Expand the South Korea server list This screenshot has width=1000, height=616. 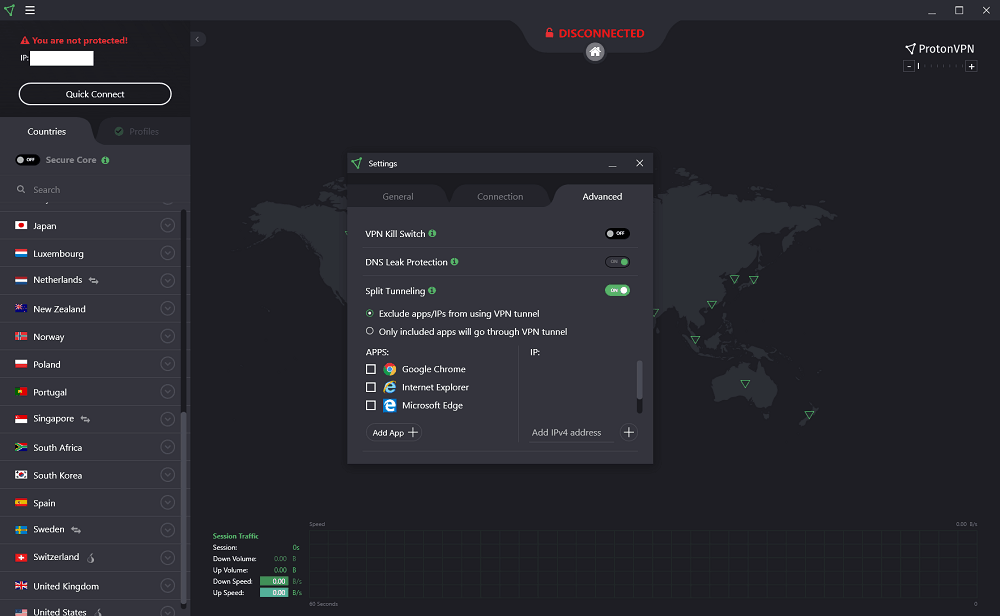pos(168,475)
